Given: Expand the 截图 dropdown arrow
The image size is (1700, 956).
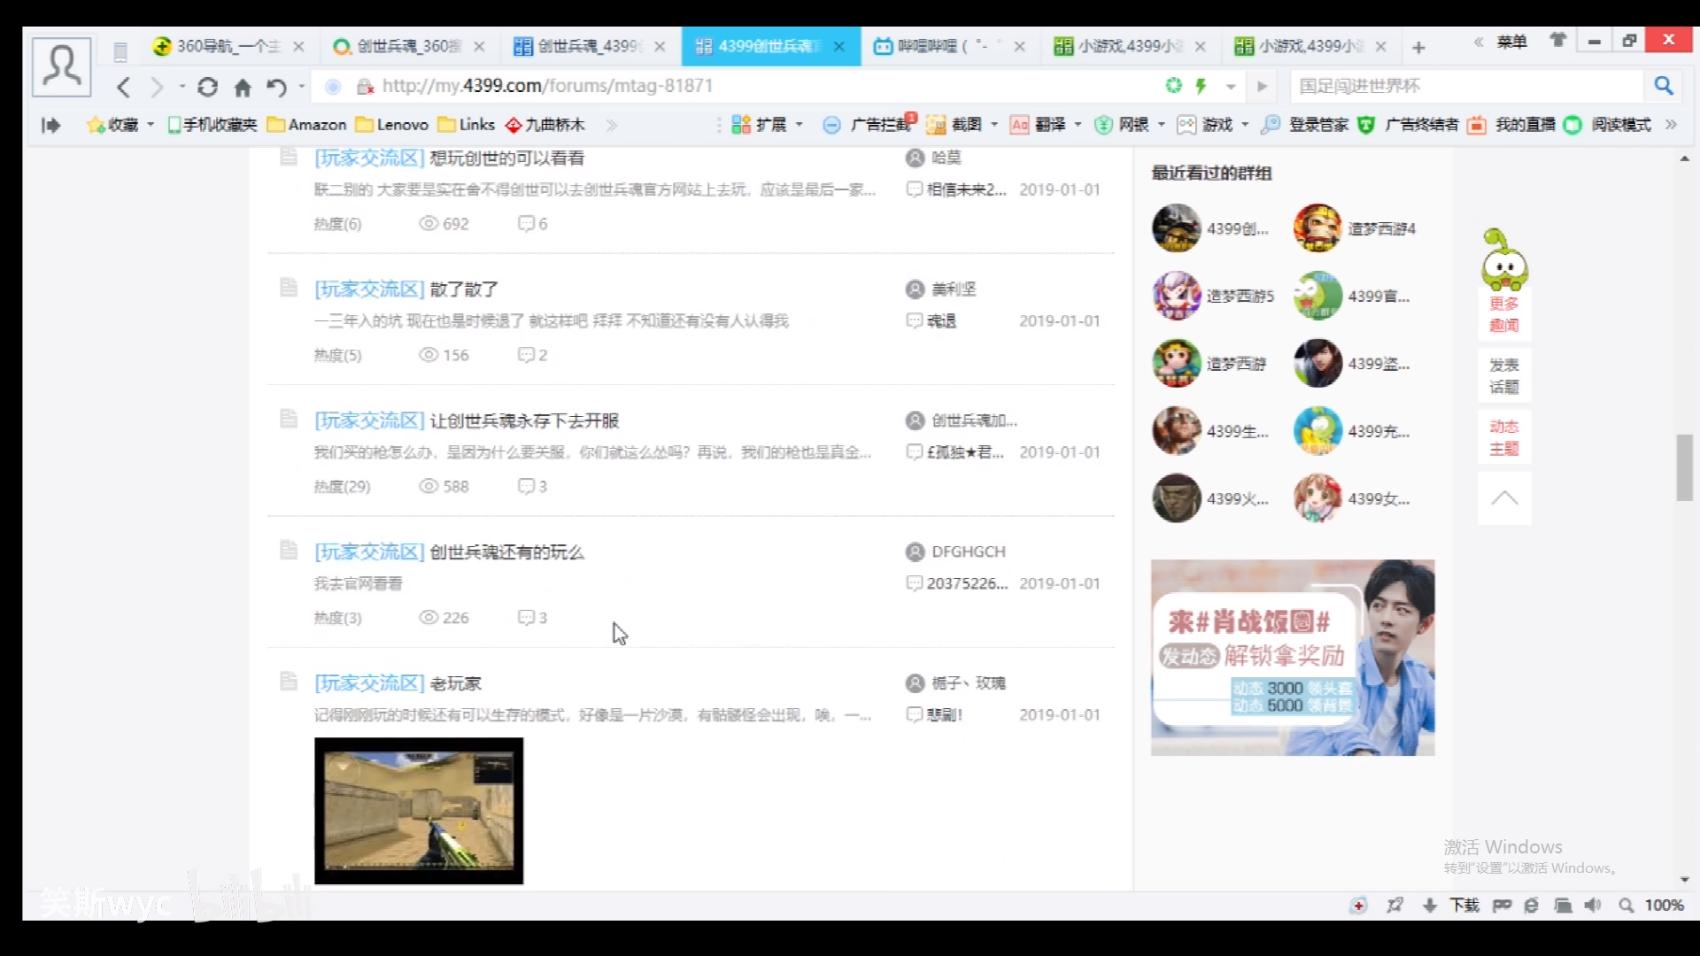Looking at the screenshot, I should coord(995,125).
